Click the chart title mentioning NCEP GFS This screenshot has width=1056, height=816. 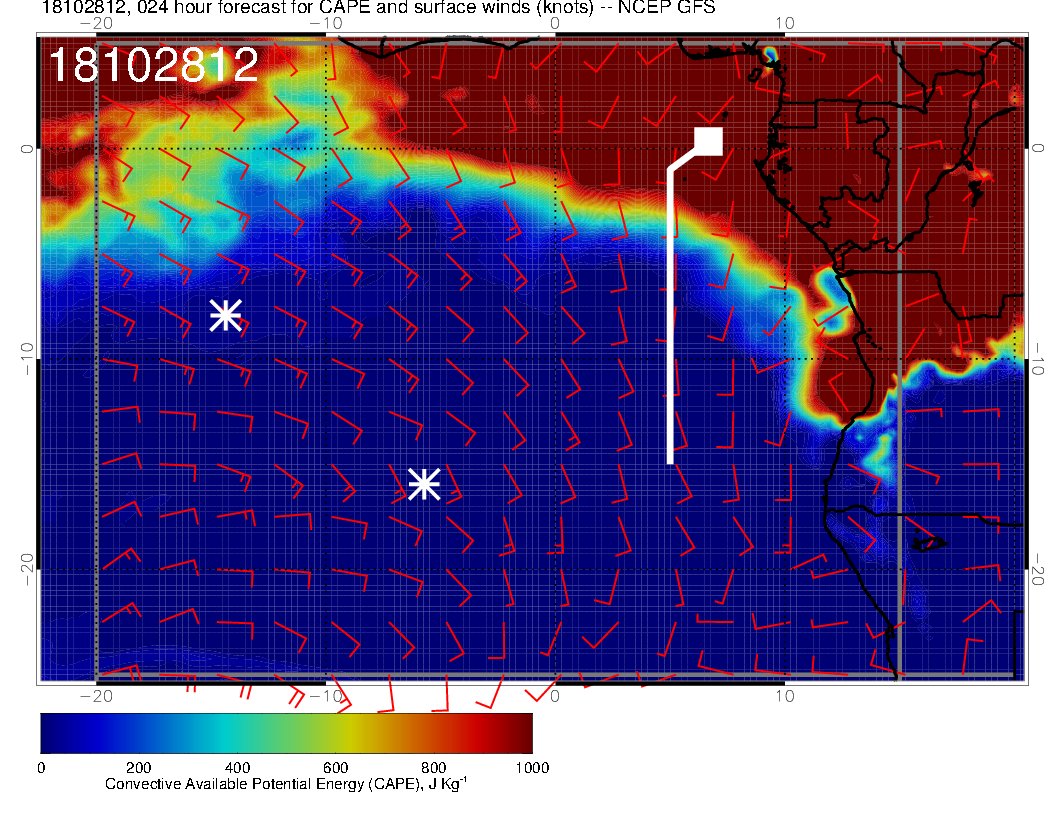tap(378, 8)
